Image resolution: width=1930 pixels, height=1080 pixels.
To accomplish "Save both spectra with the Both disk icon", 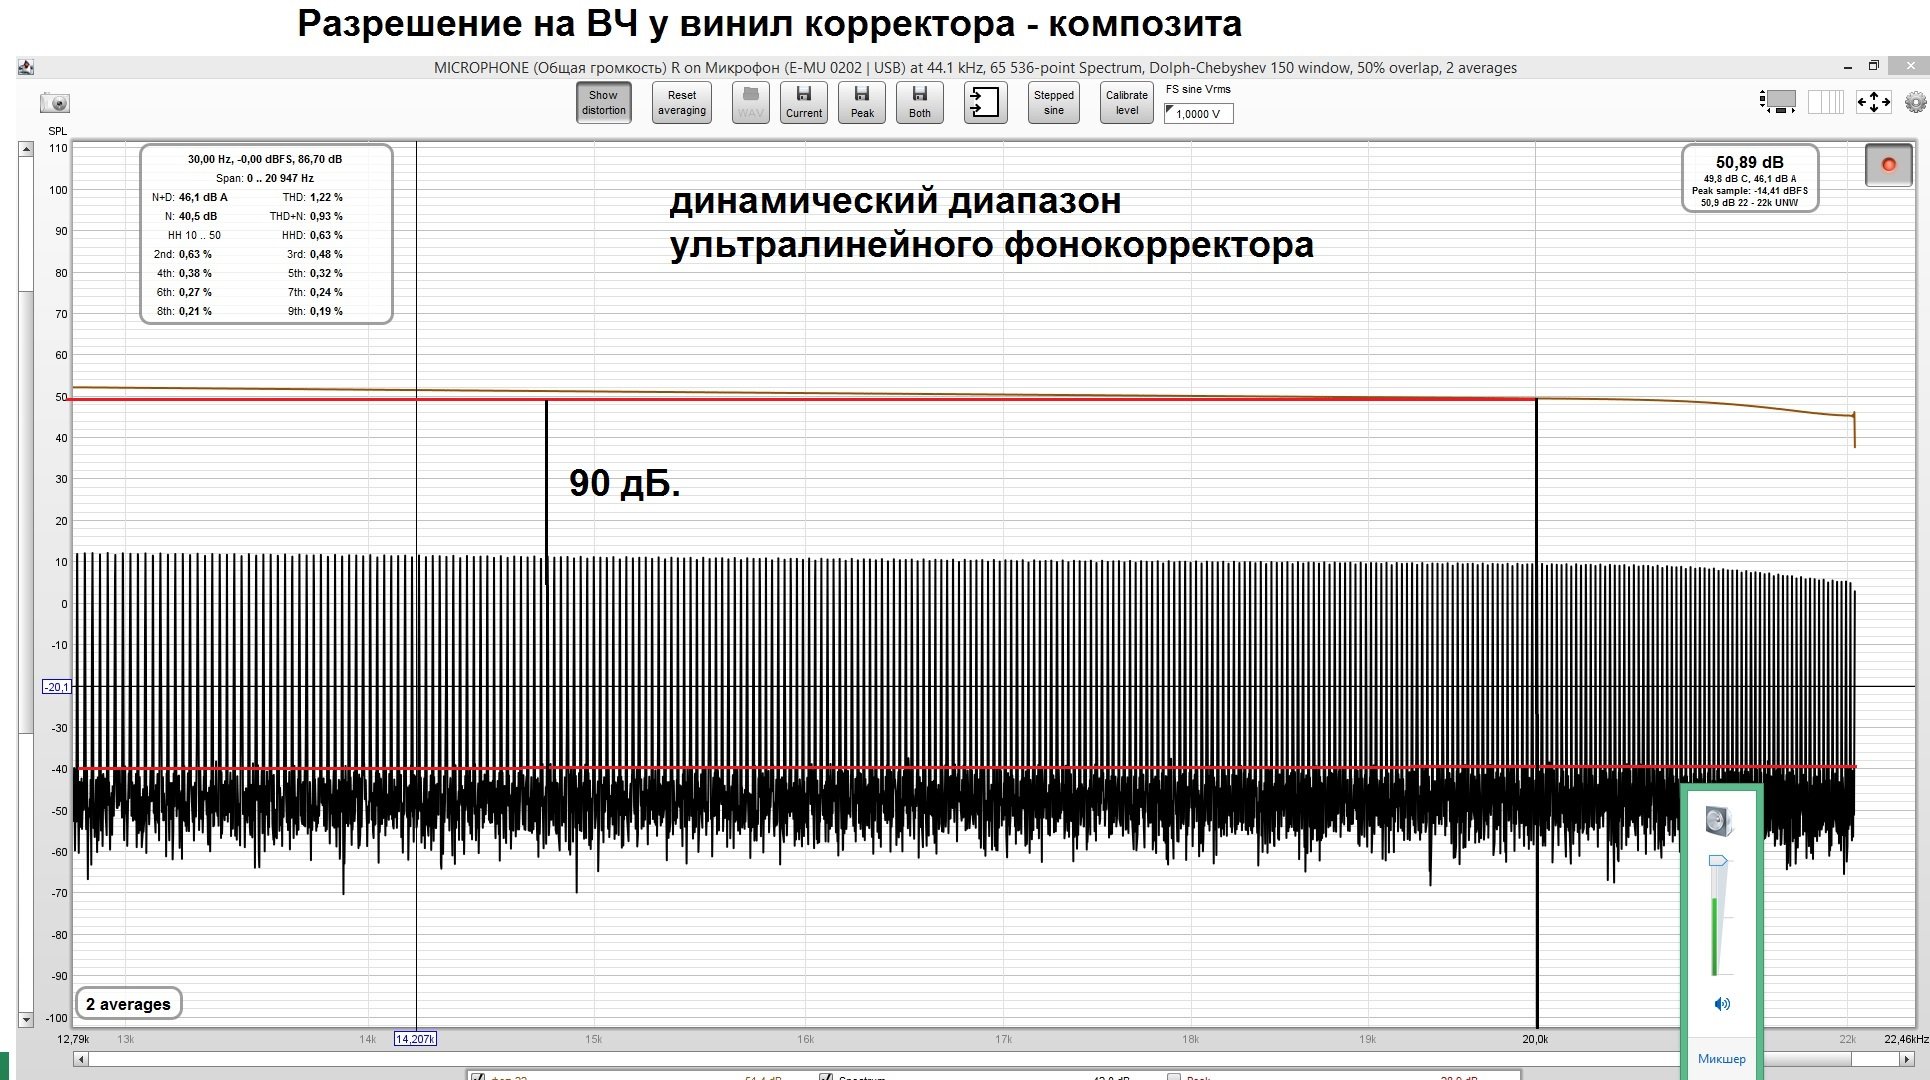I will (919, 101).
